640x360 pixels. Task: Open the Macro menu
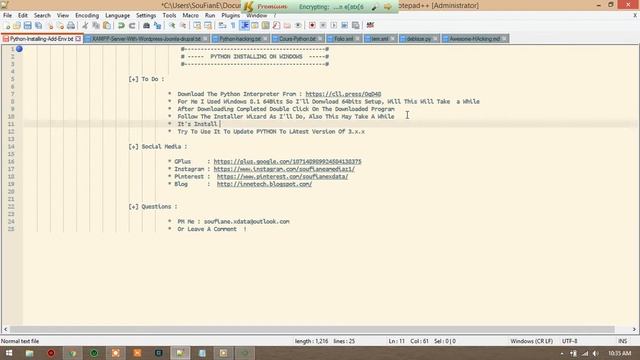click(x=190, y=15)
